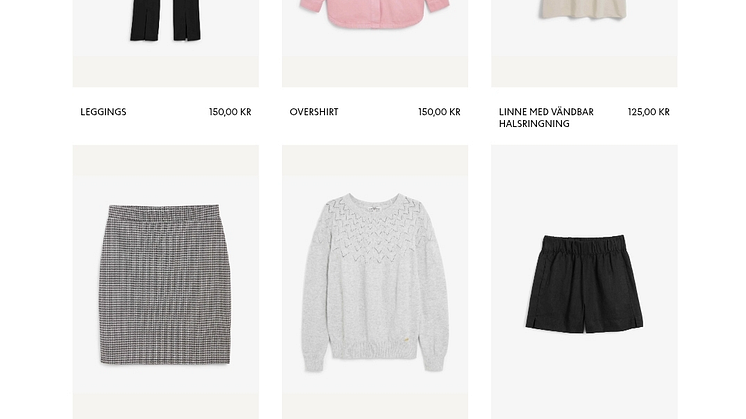Viewport: 746px width, 419px height.
Task: View the black shorts product
Action: pos(584,283)
